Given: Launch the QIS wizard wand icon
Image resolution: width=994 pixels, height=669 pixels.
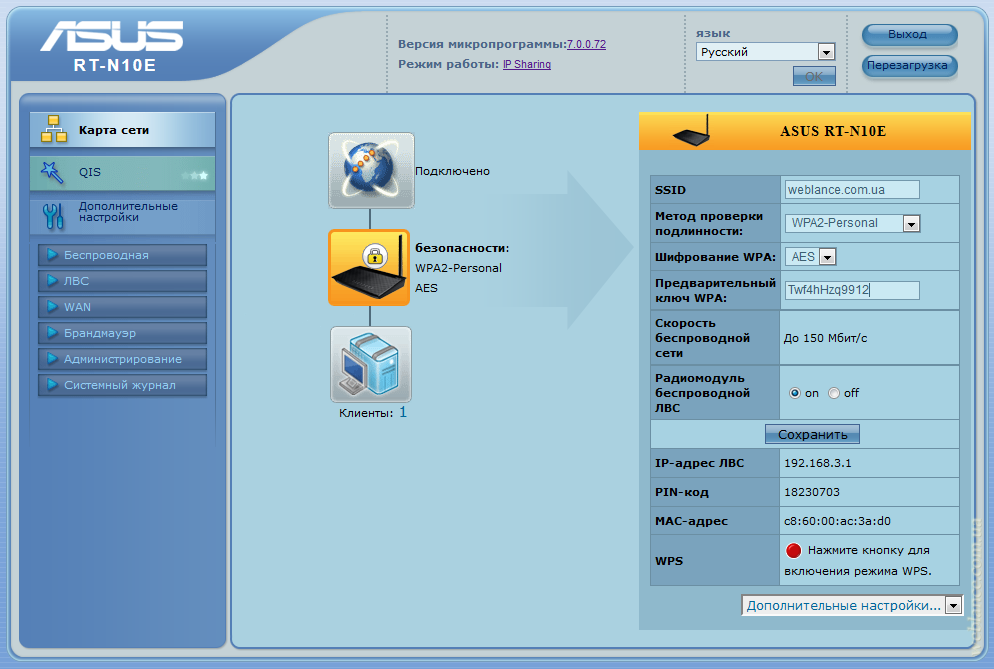Looking at the screenshot, I should point(52,172).
